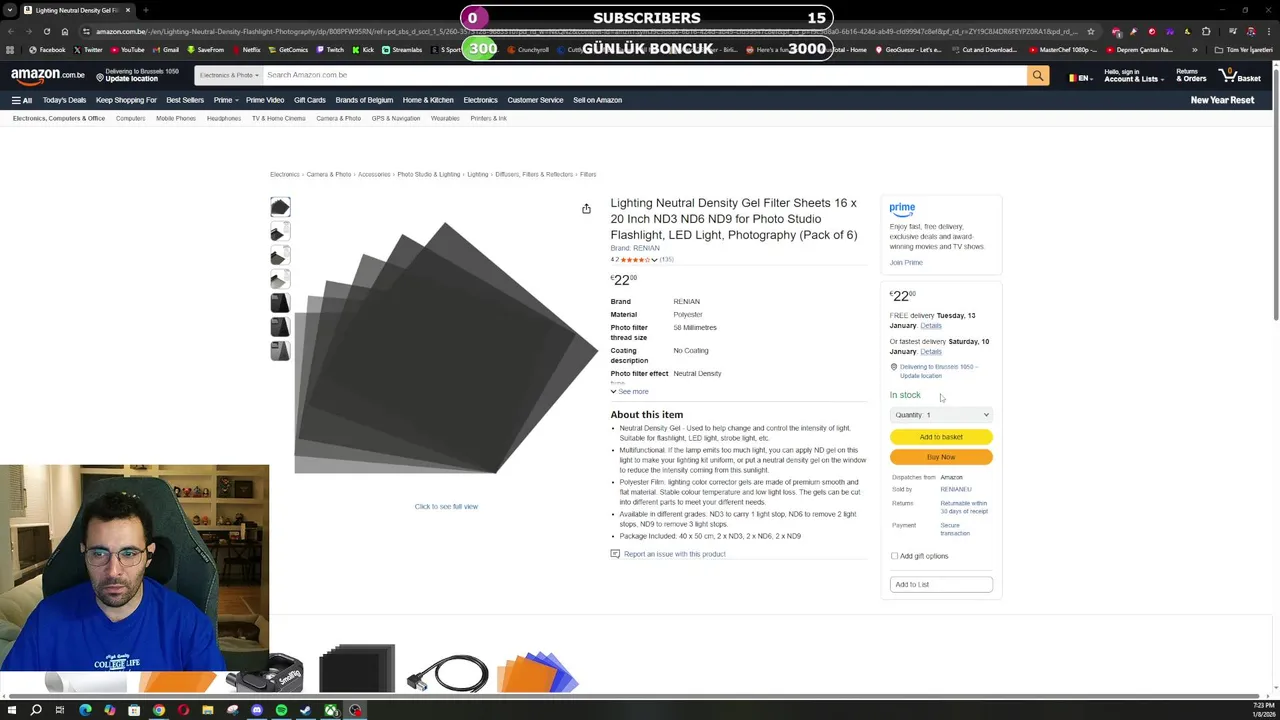Click the location pin delivery icon
The height and width of the screenshot is (720, 1280).
pyautogui.click(x=893, y=367)
